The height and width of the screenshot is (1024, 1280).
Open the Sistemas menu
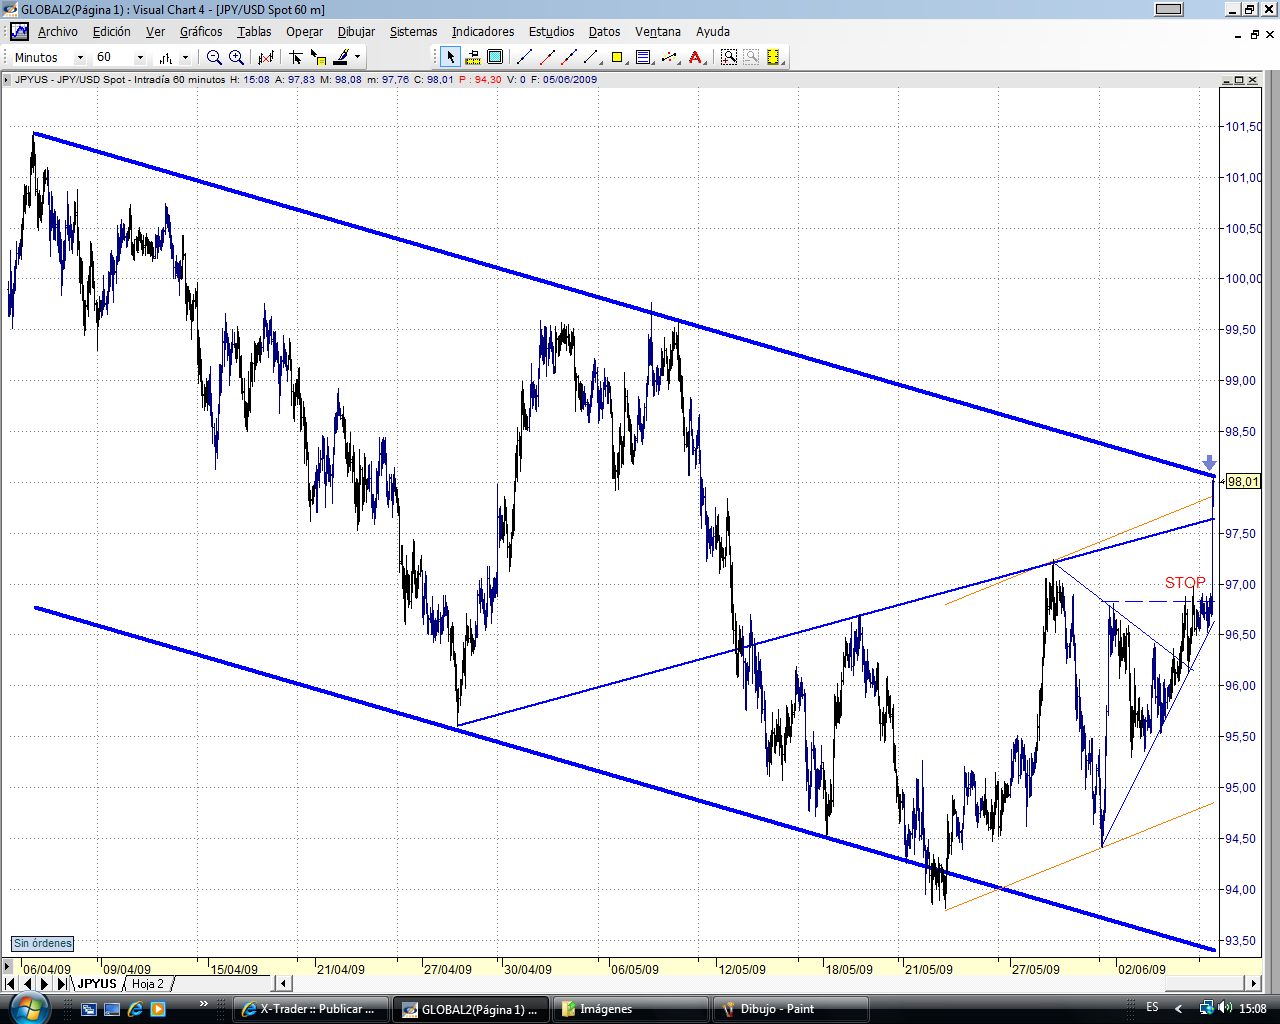click(x=413, y=32)
